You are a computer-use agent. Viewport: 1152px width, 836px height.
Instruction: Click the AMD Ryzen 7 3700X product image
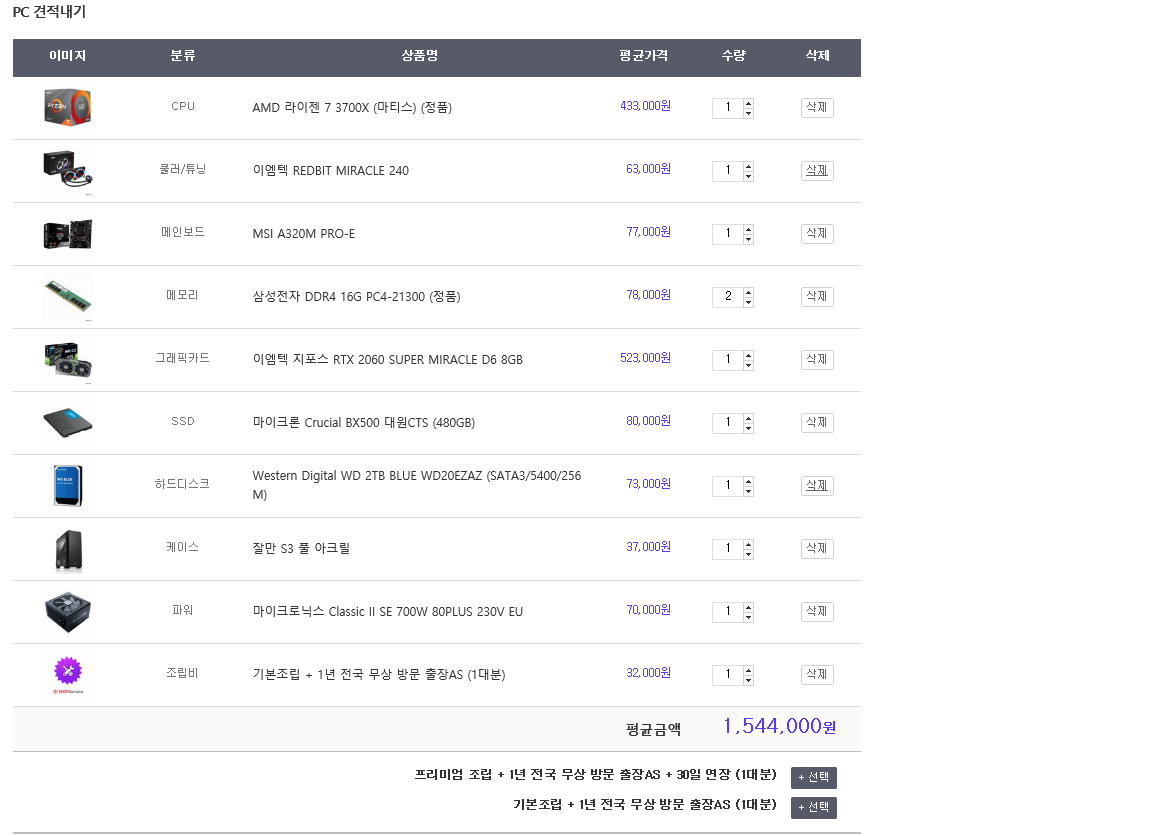[x=68, y=107]
